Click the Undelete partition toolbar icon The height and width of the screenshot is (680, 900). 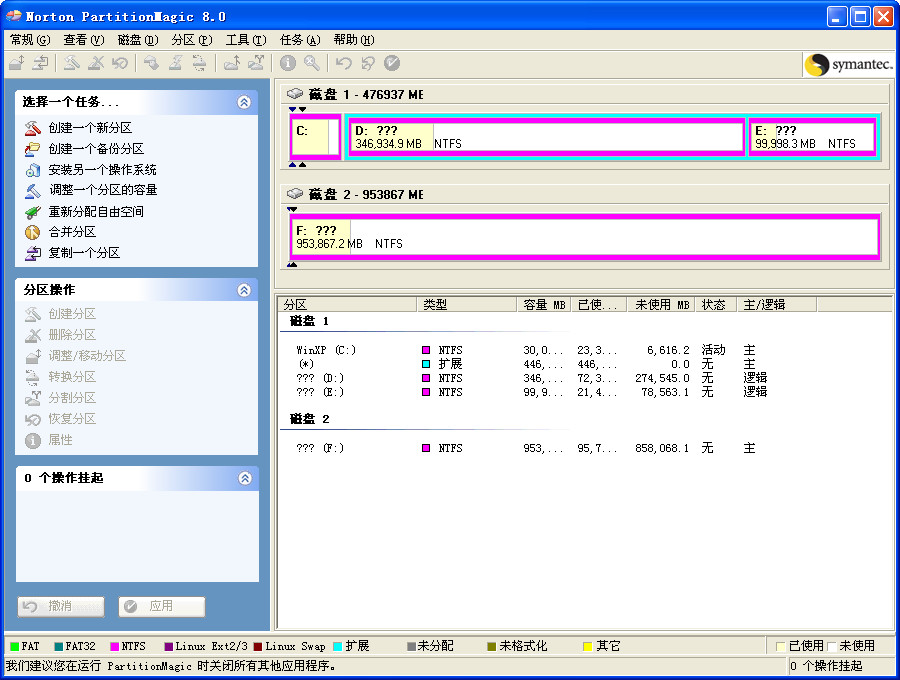[120, 63]
